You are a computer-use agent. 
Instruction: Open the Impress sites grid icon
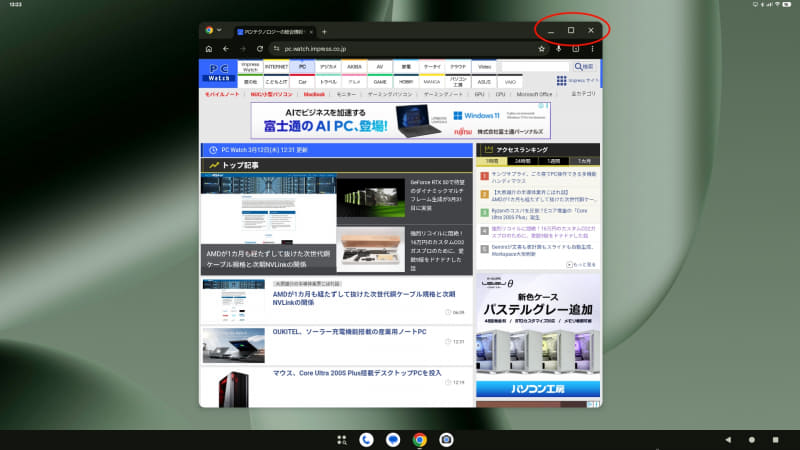tap(561, 80)
